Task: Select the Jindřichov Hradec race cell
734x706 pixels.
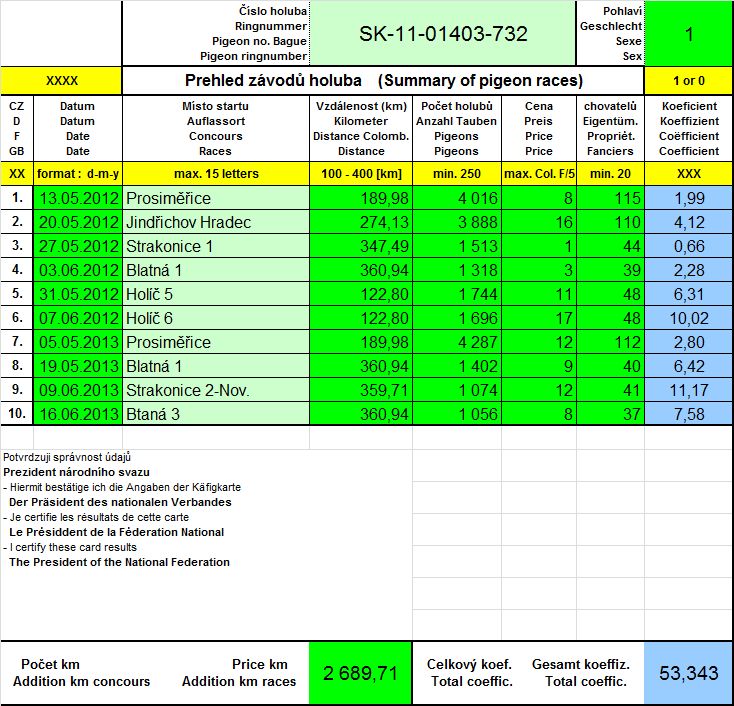Action: click(x=216, y=222)
